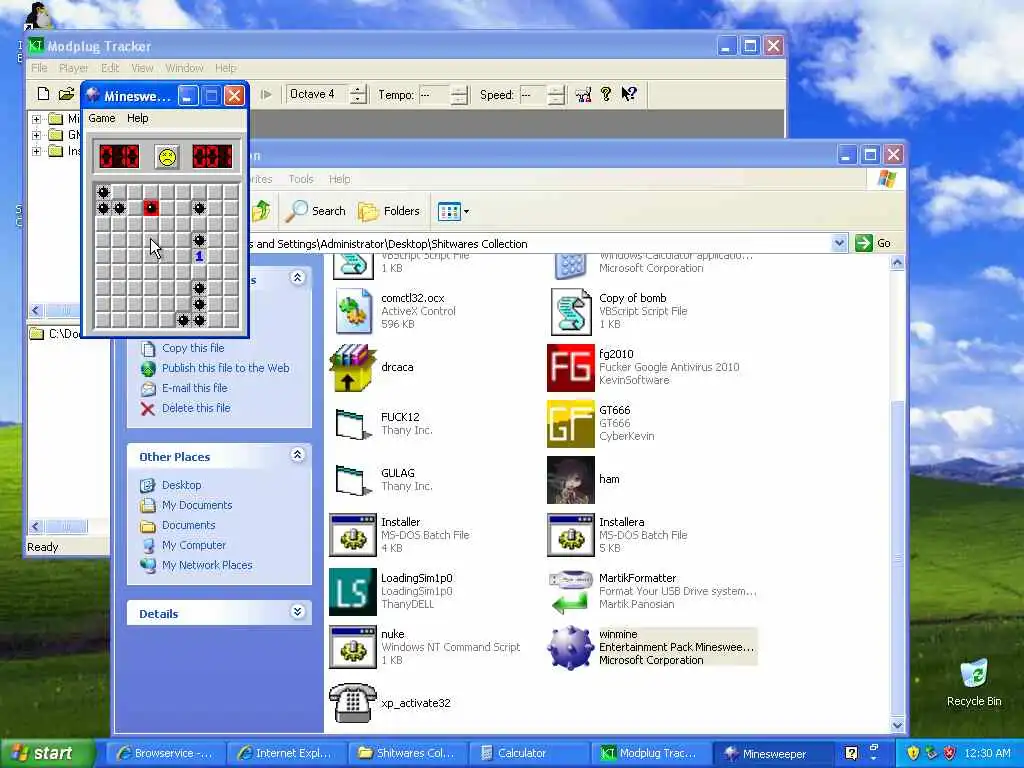Select the Installer batch file icon
Image resolution: width=1024 pixels, height=768 pixels.
(353, 536)
